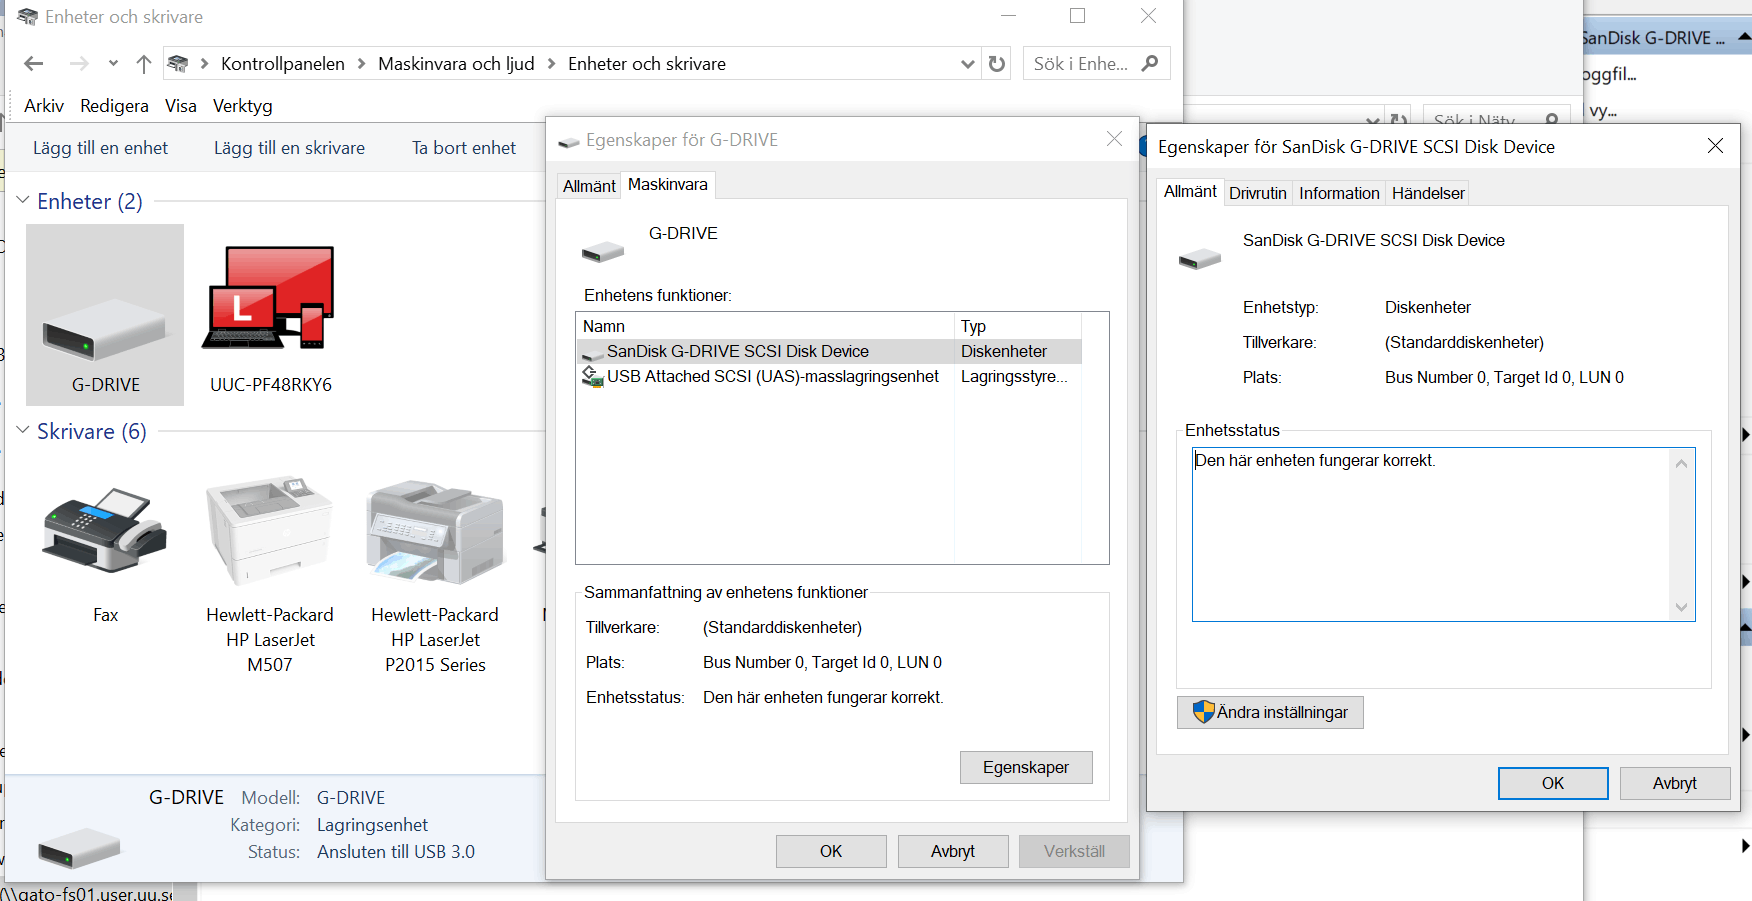Click Lägg till en enhet
This screenshot has height=901, width=1752.
pyautogui.click(x=100, y=148)
